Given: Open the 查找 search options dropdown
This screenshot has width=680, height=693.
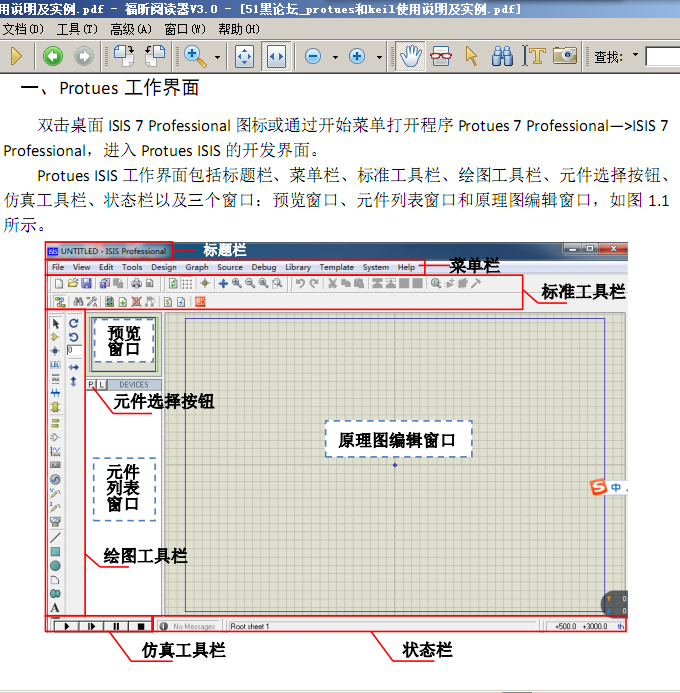Looking at the screenshot, I should coord(635,55).
